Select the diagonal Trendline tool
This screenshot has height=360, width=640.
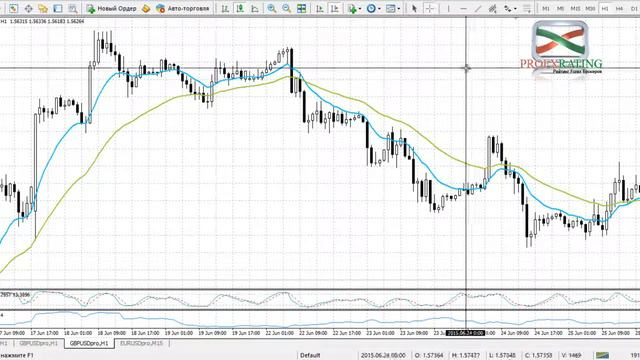point(478,8)
